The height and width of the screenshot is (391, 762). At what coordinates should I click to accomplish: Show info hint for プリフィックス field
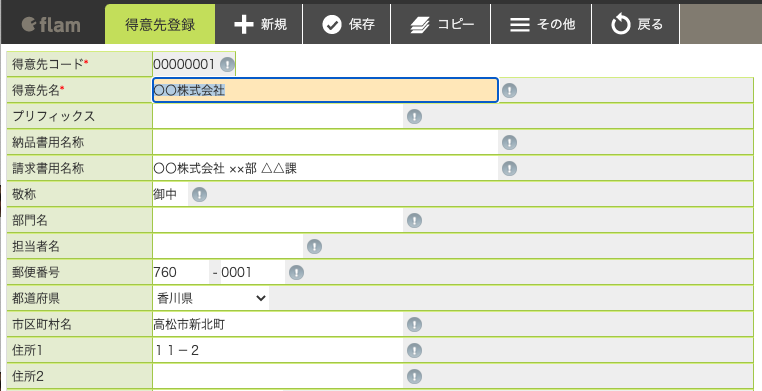click(414, 117)
